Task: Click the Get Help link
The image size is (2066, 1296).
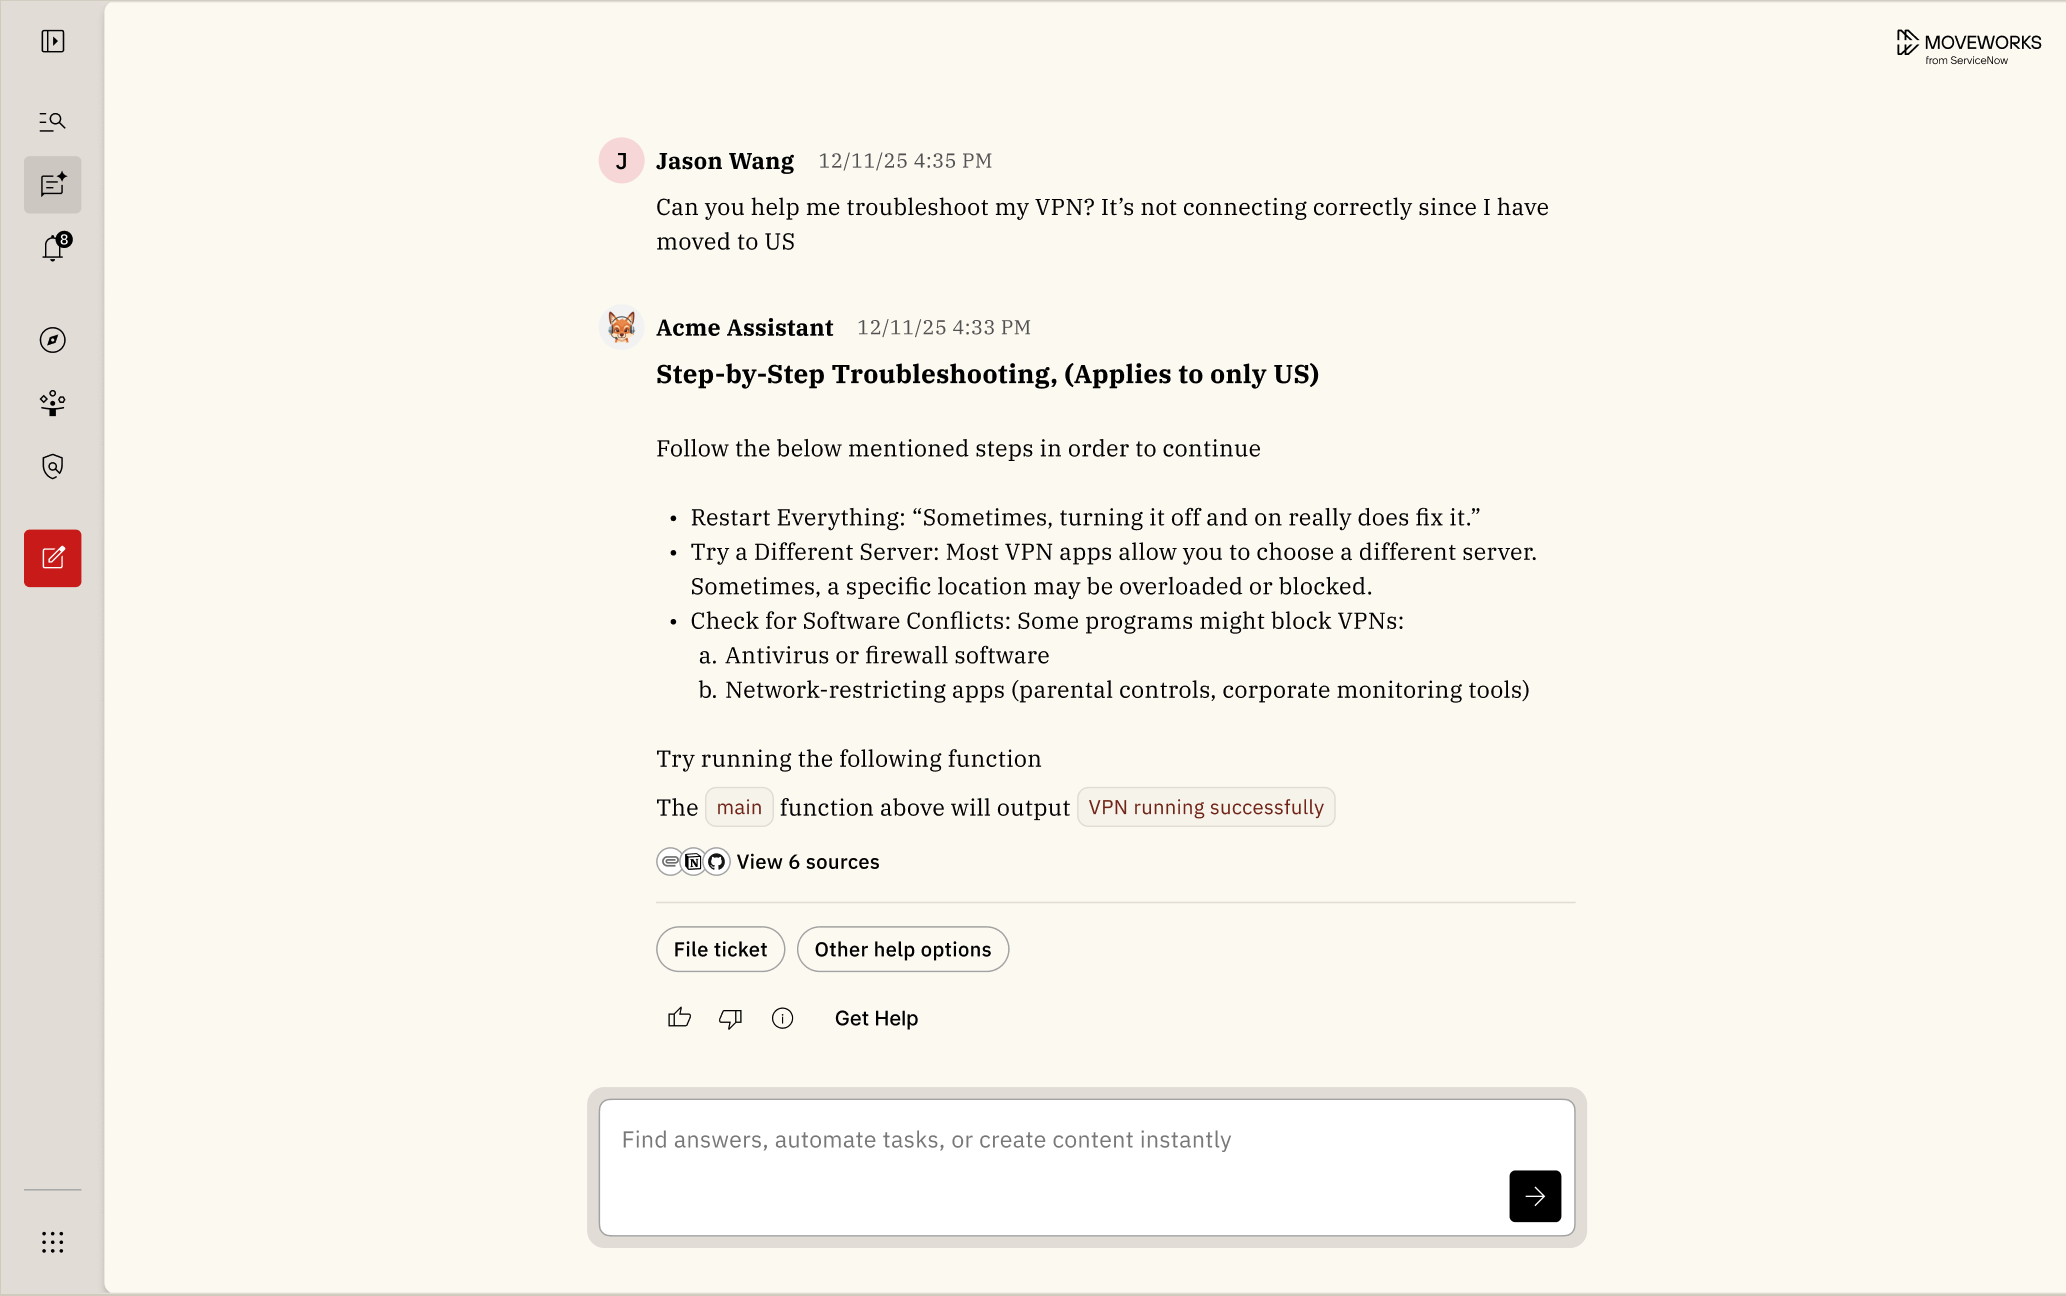Action: [876, 1018]
